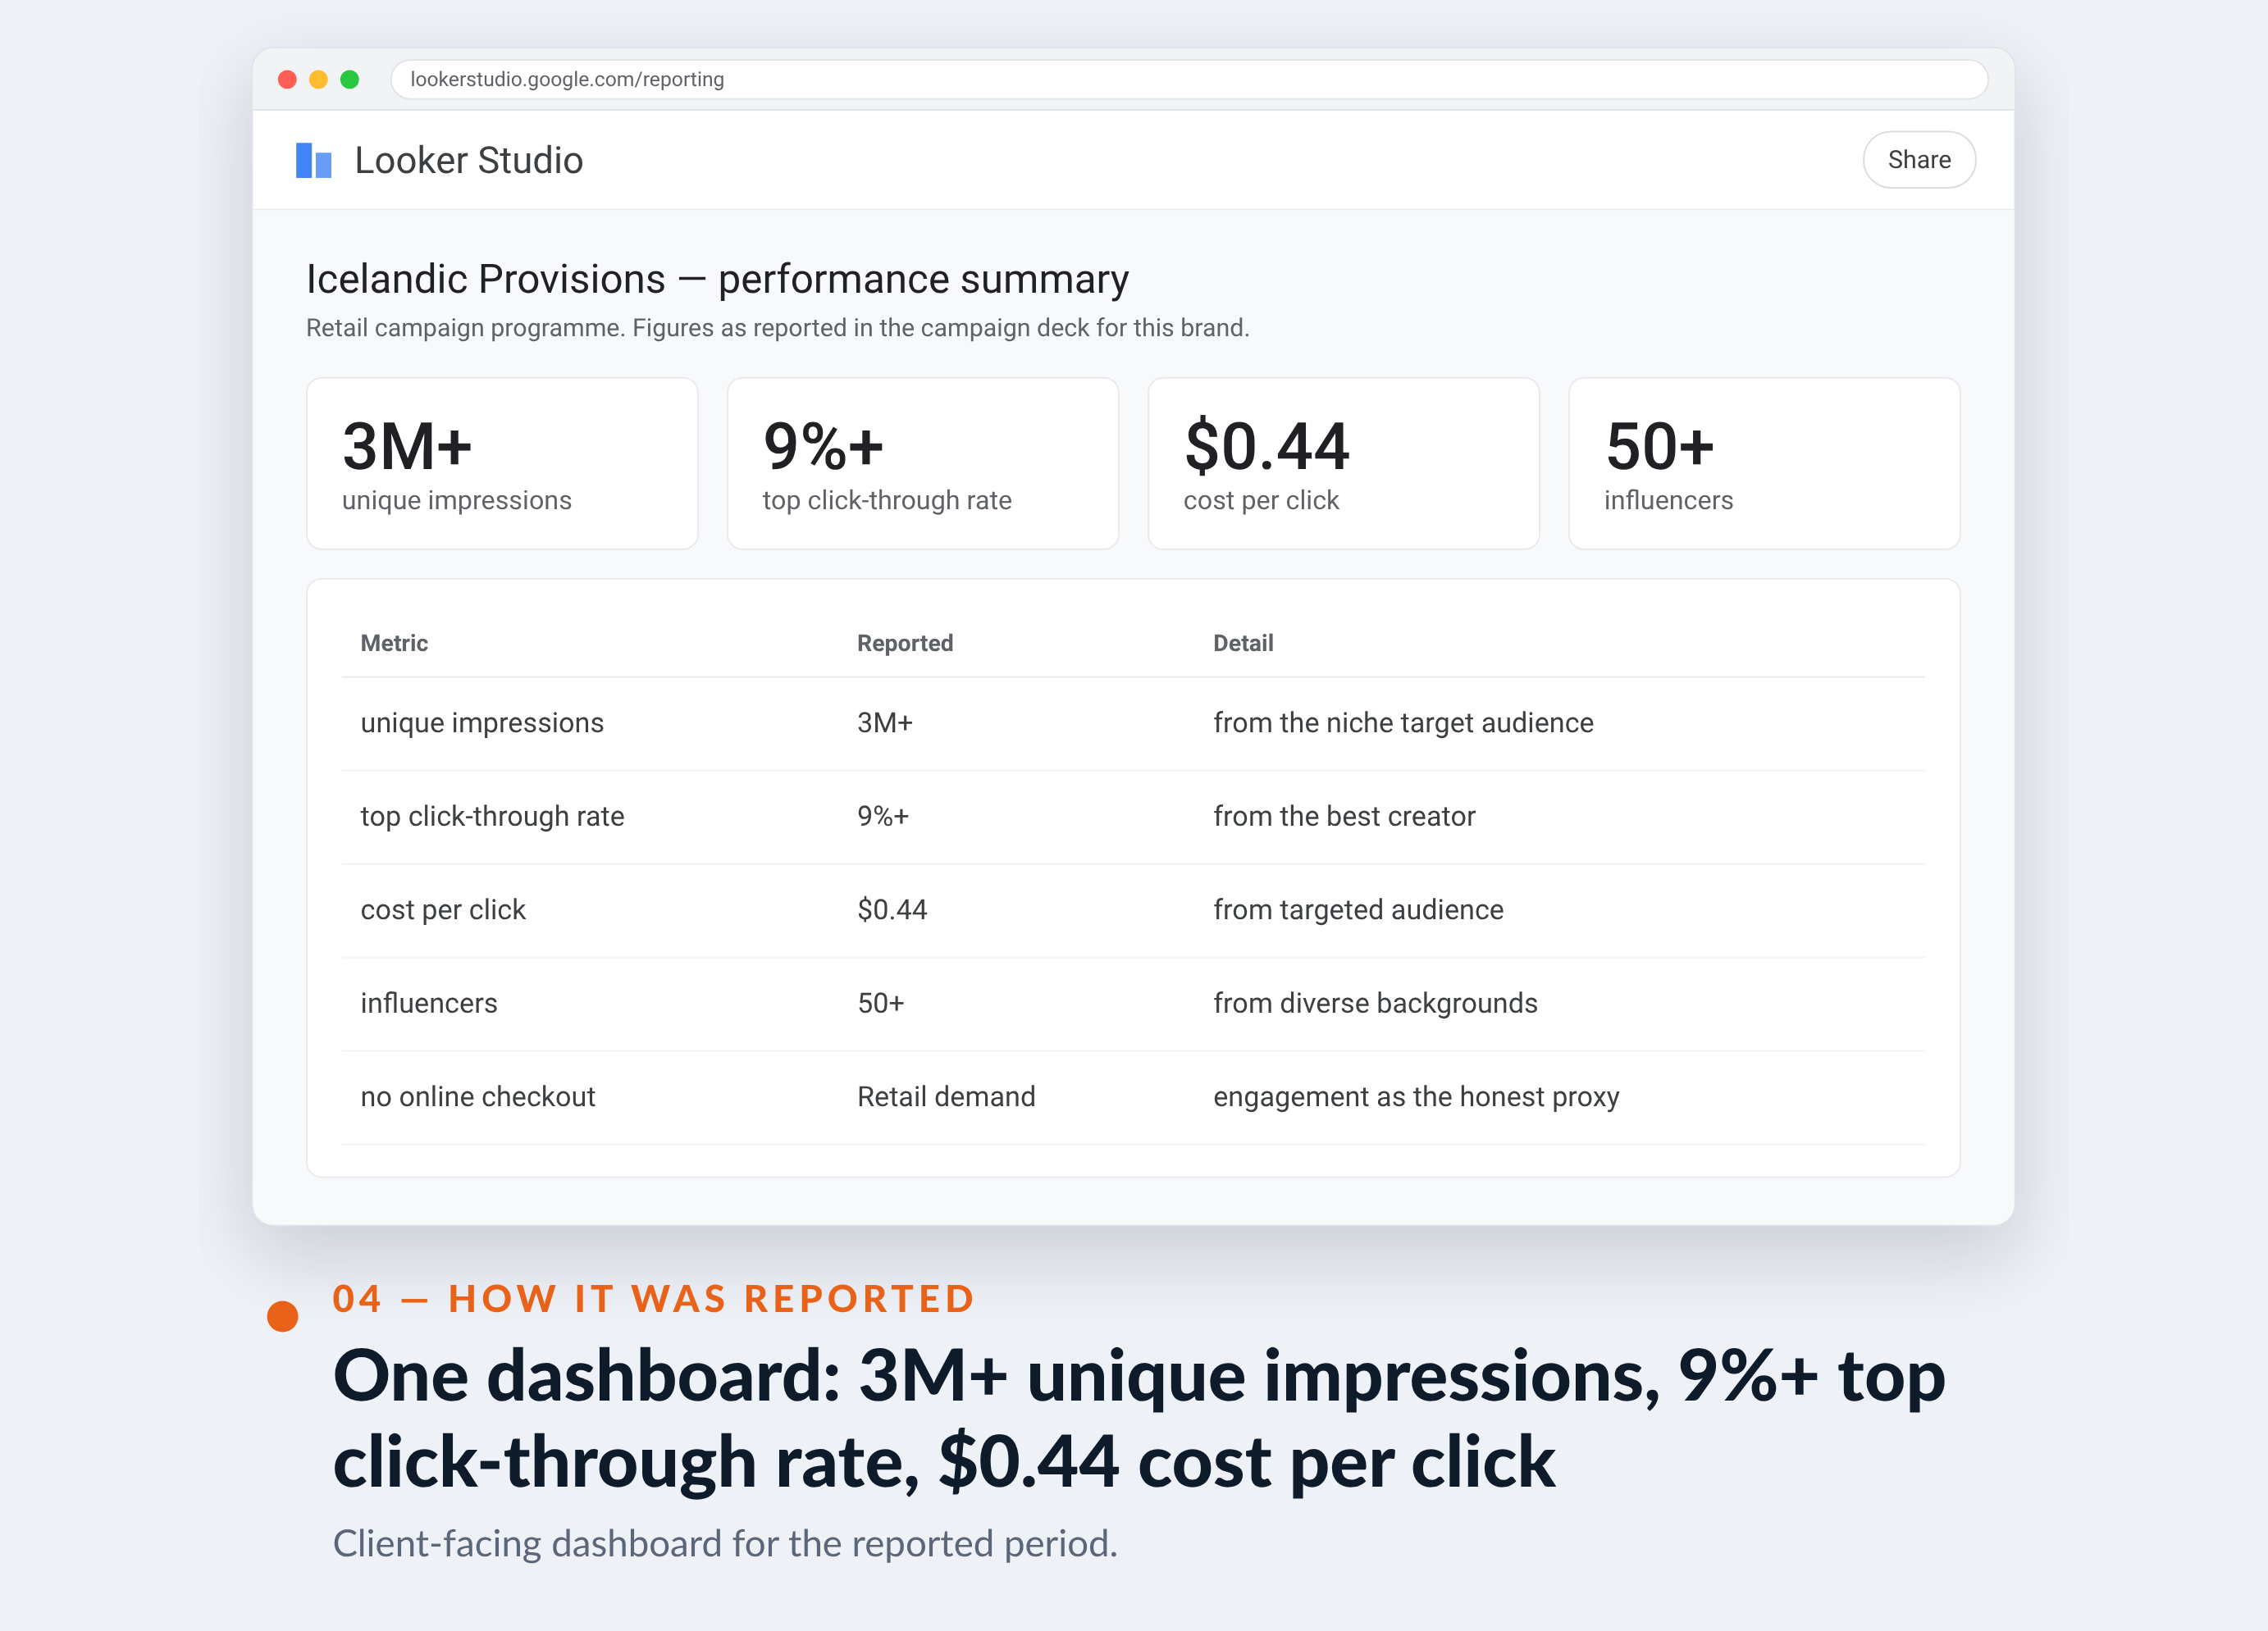This screenshot has width=2268, height=1631.
Task: Click the 'Client-facing dashboard for the reported period' caption
Action: pos(725,1543)
